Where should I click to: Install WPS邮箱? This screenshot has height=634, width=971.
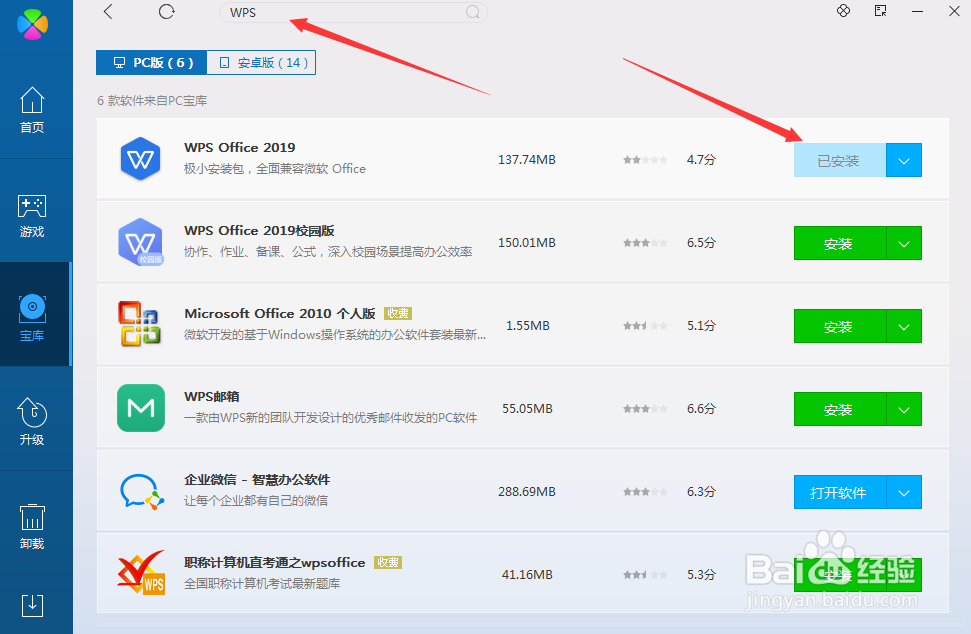[840, 409]
